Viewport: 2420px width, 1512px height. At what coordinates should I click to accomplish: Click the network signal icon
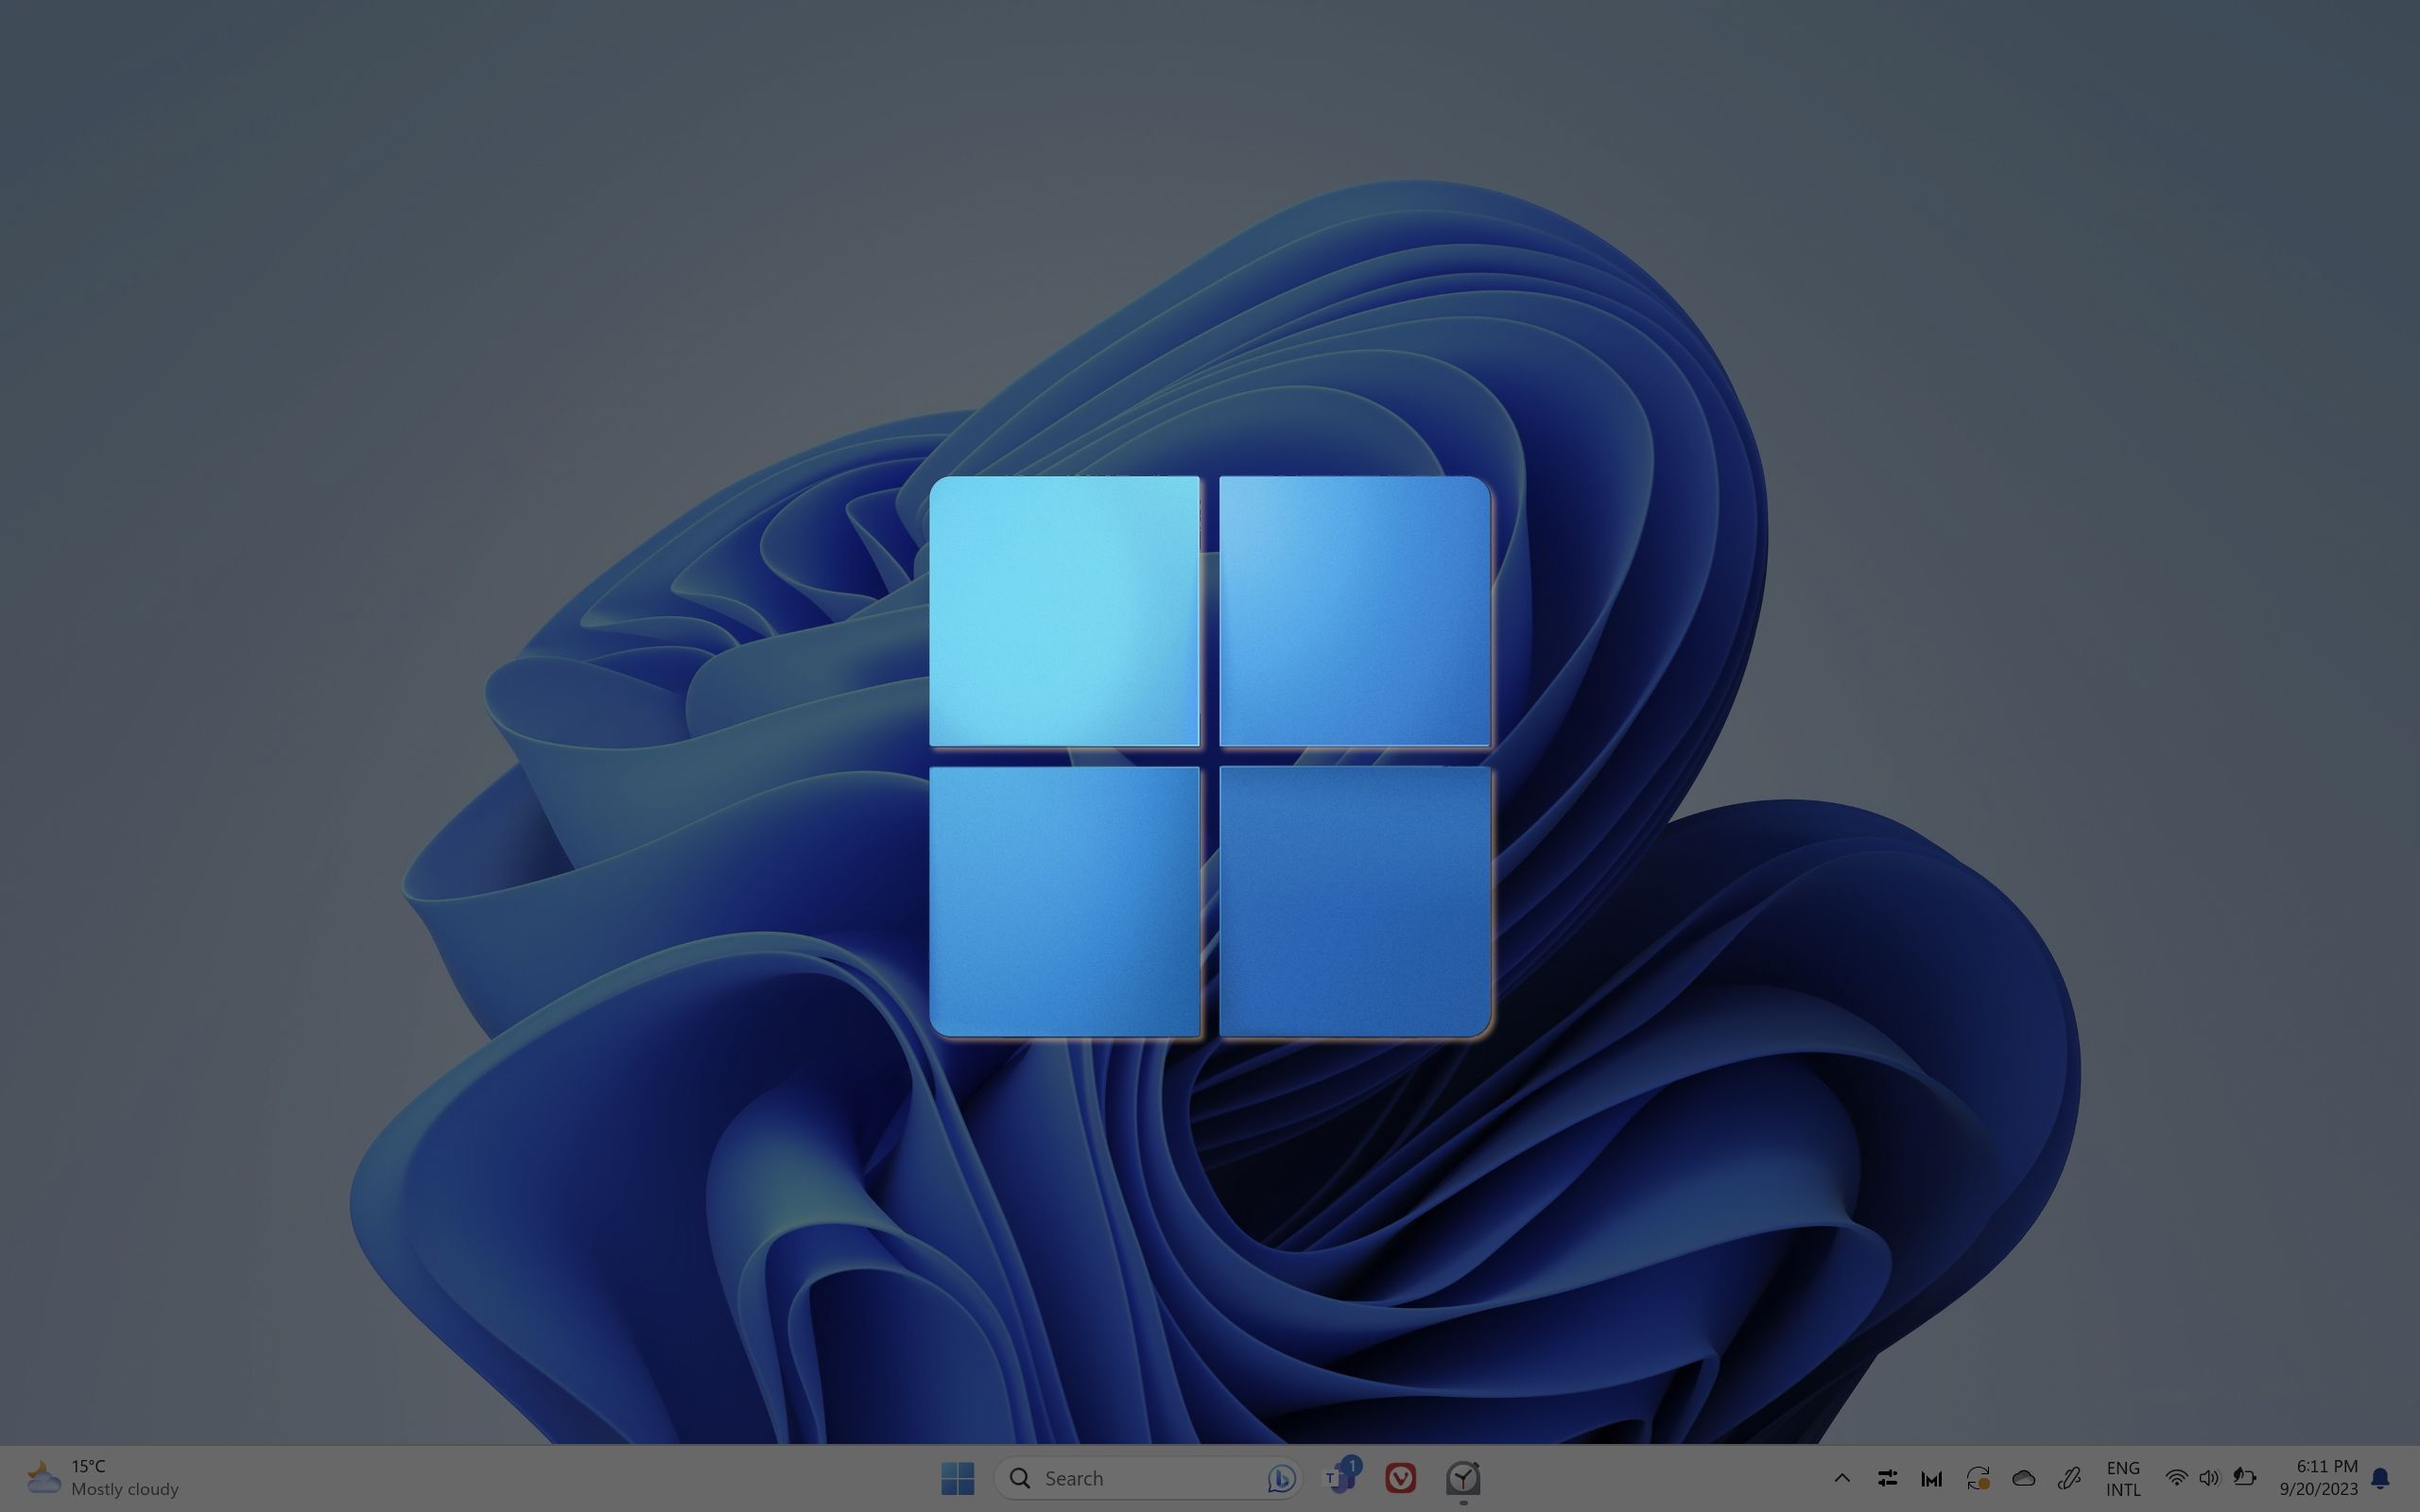[x=2174, y=1477]
